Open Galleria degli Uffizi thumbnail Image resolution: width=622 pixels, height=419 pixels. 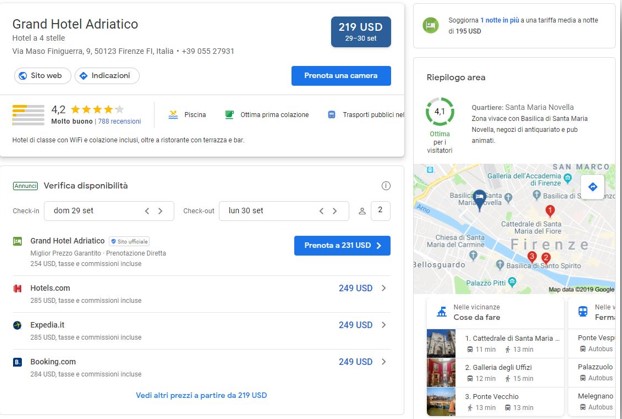click(441, 373)
